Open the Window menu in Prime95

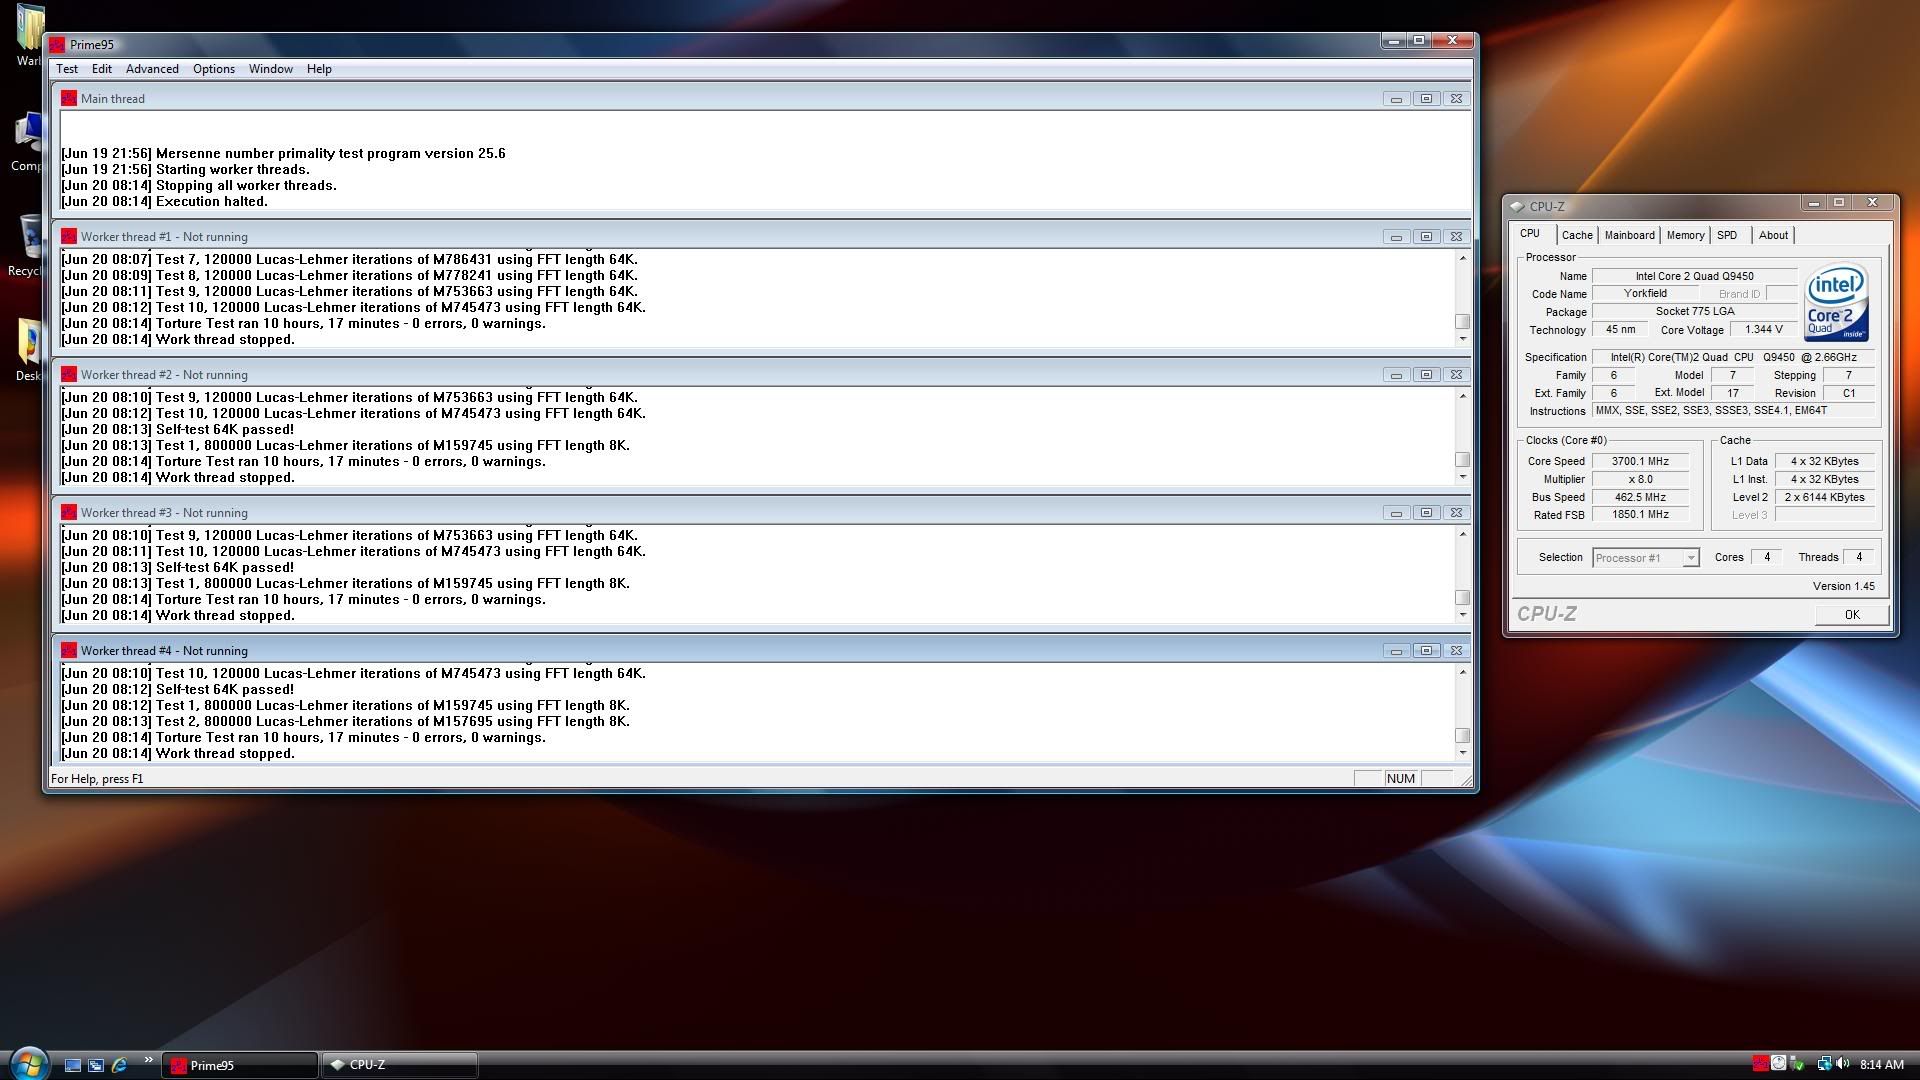click(271, 69)
